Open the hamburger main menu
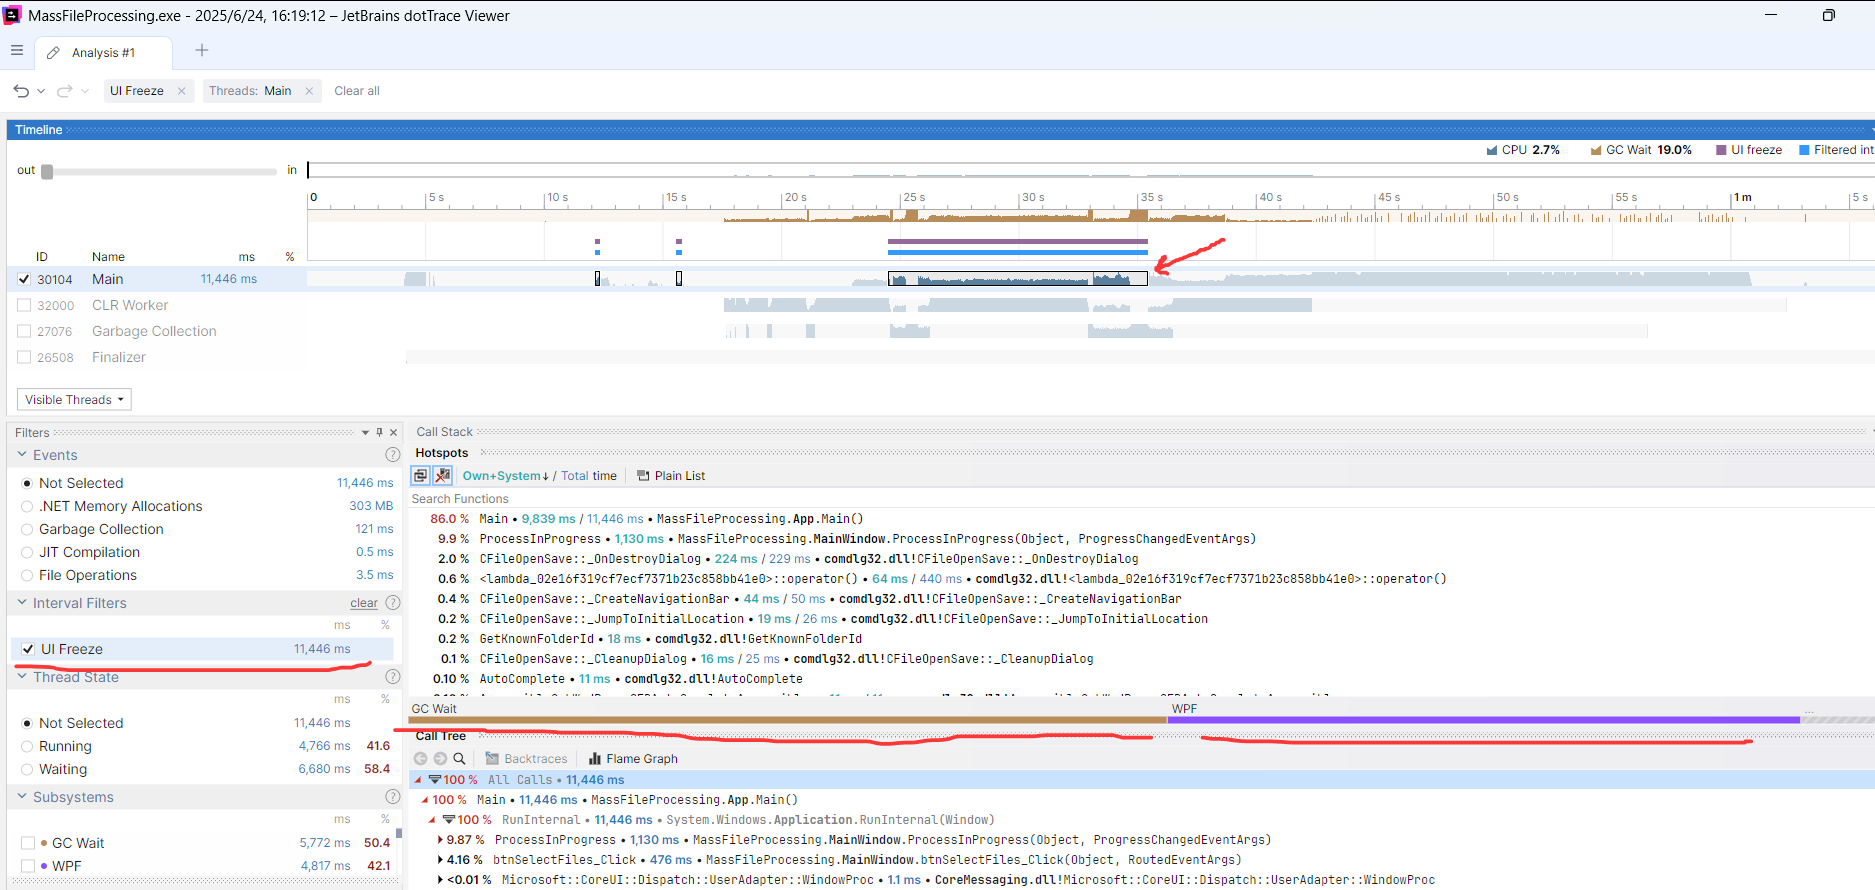Viewport: 1875px width, 890px height. coord(16,51)
